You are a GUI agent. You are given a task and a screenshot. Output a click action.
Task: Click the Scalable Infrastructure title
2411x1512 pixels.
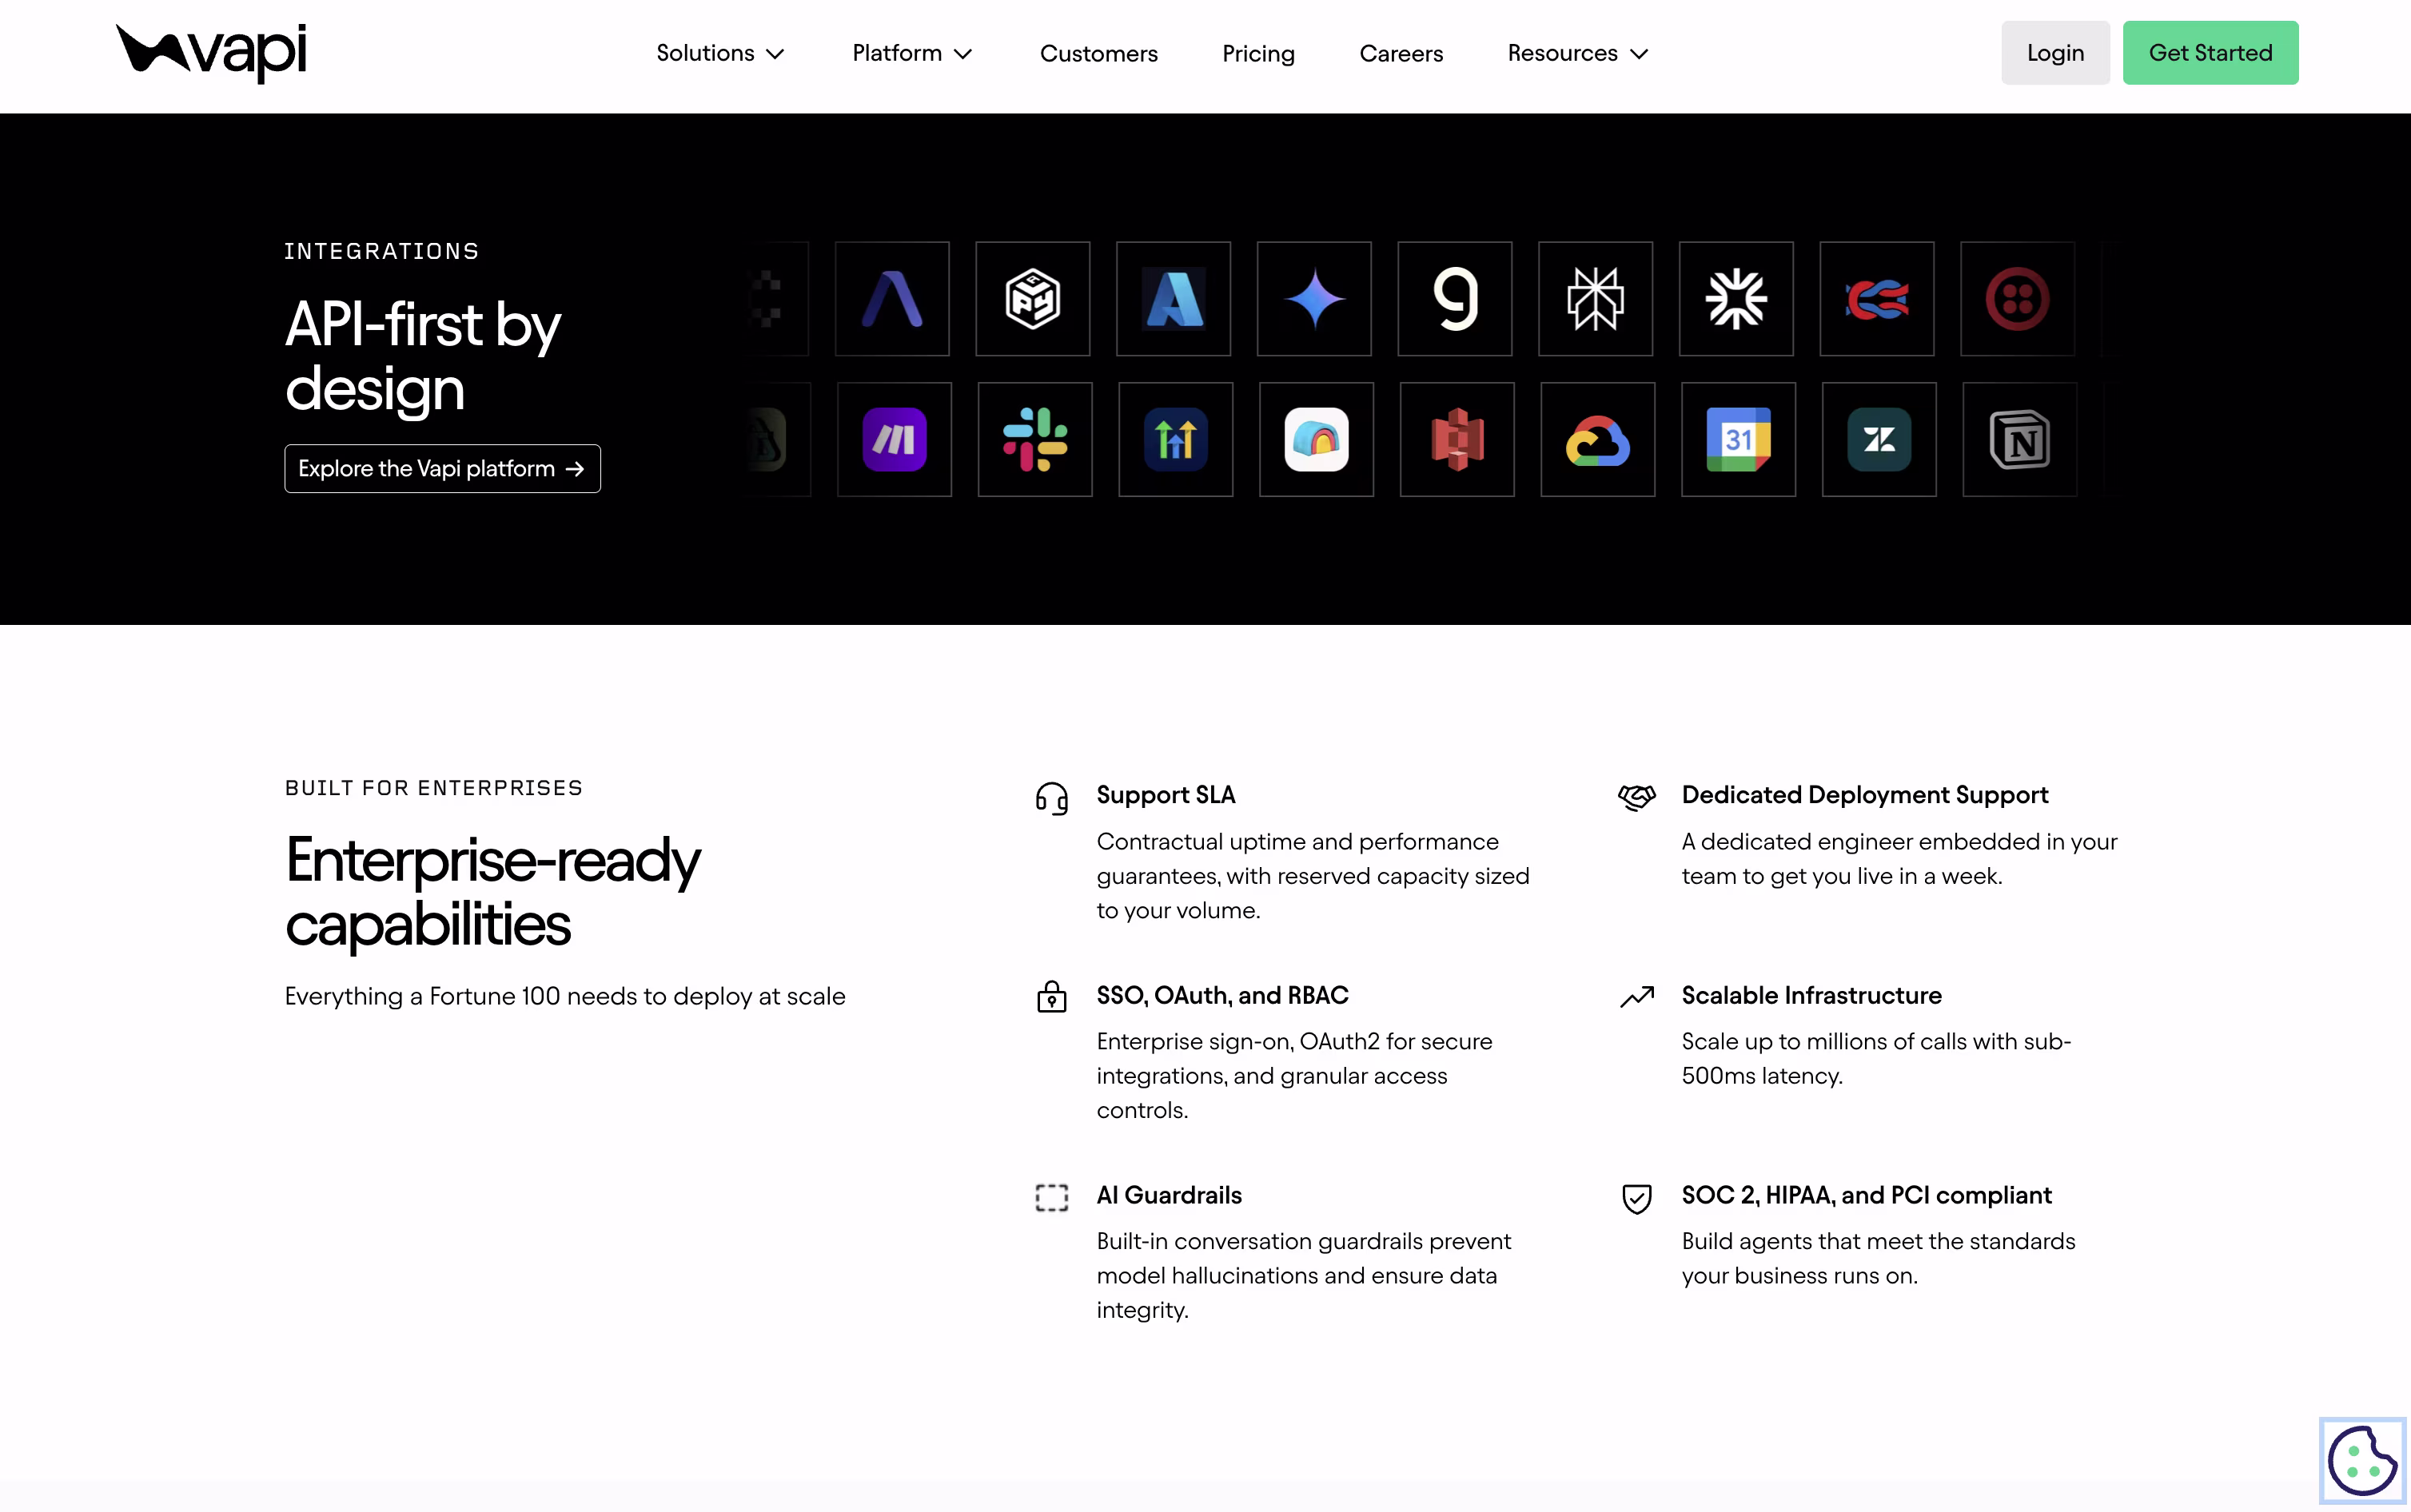click(x=1811, y=995)
